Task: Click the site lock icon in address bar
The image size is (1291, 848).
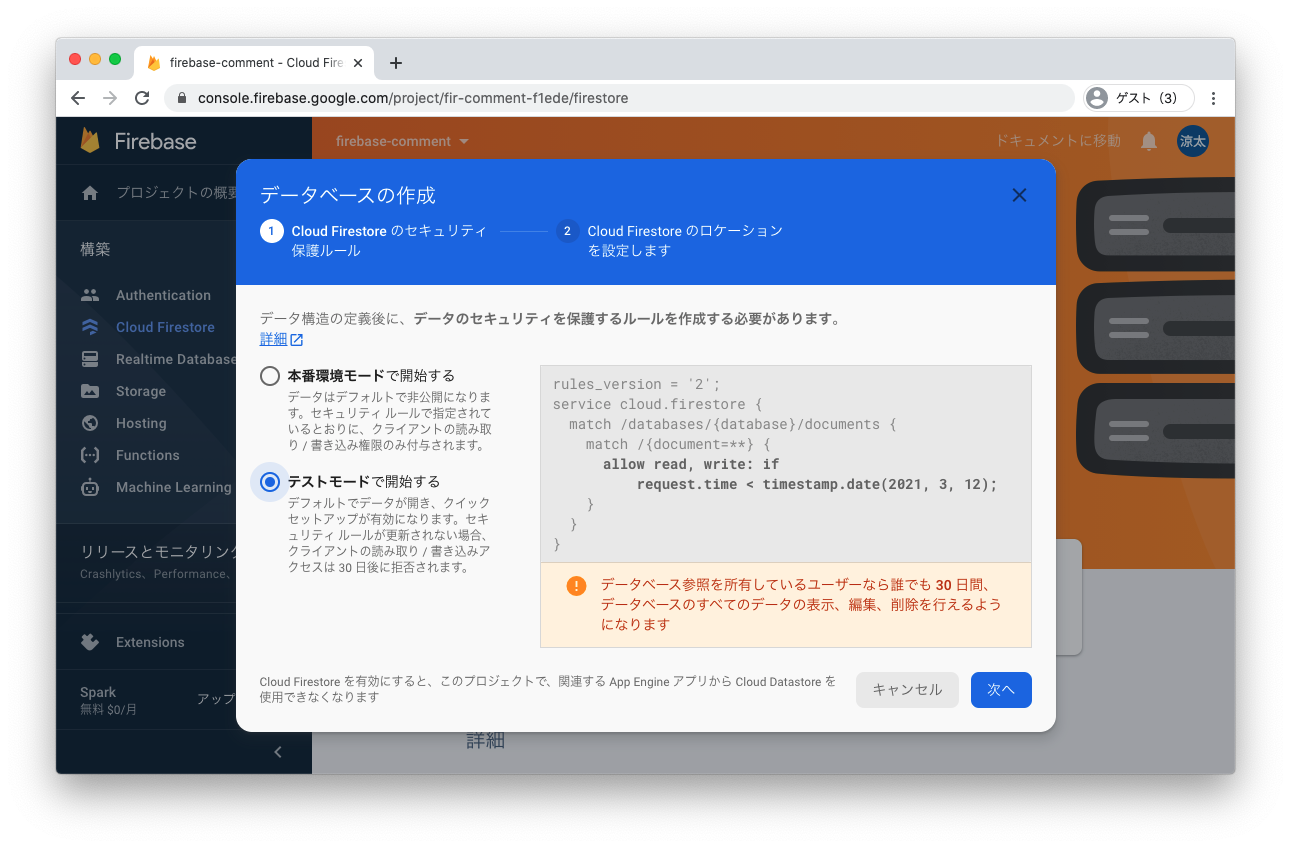Action: (x=182, y=98)
